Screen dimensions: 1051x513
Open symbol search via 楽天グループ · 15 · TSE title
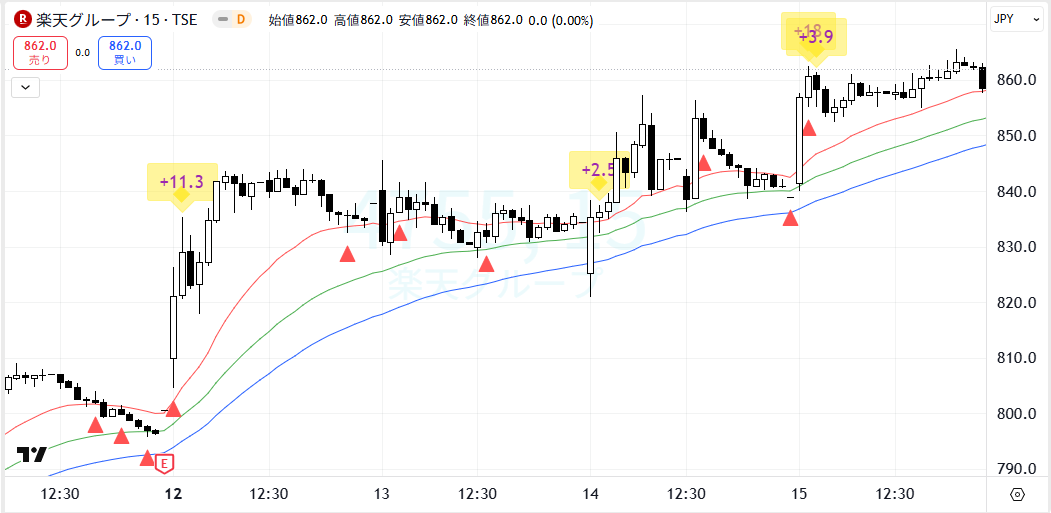116,20
